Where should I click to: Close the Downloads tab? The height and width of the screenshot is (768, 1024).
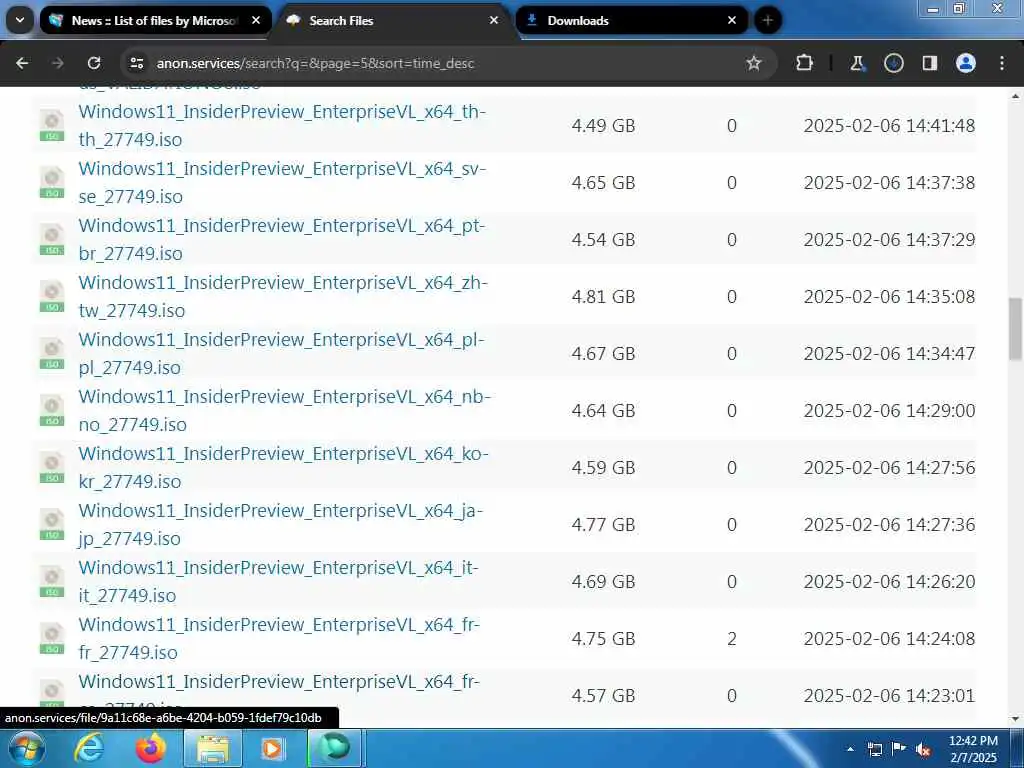(x=731, y=20)
